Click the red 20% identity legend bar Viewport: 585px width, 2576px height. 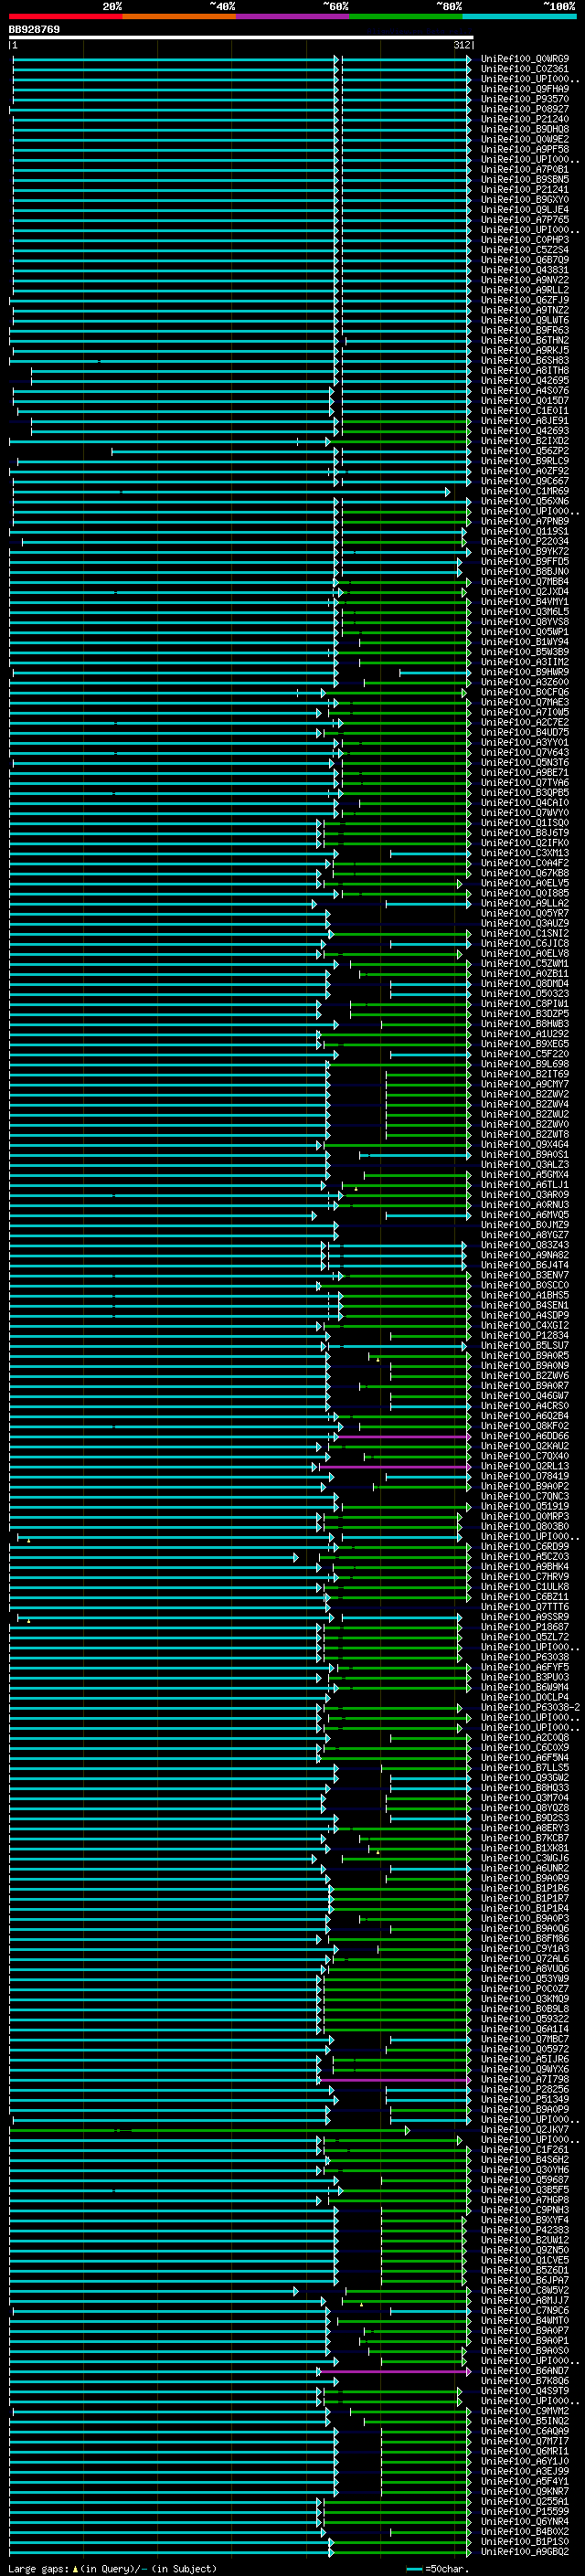[65, 16]
